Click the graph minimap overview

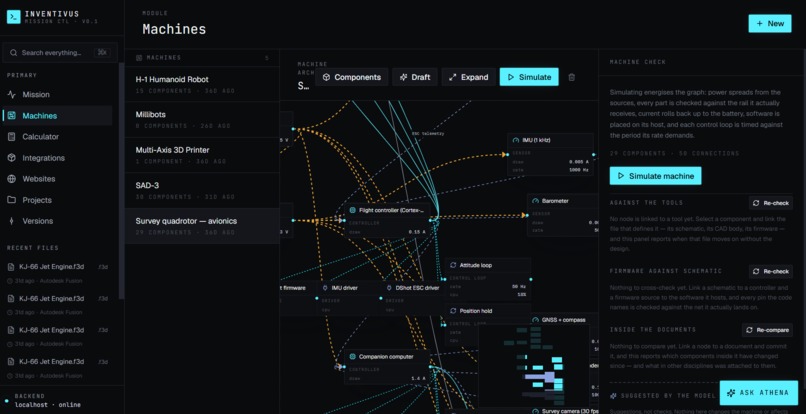pyautogui.click(x=533, y=365)
